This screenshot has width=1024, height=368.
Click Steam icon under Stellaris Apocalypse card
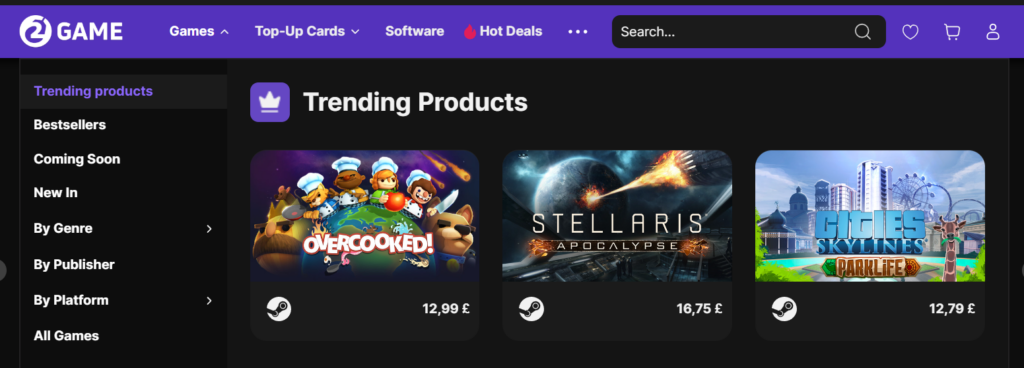coord(532,309)
